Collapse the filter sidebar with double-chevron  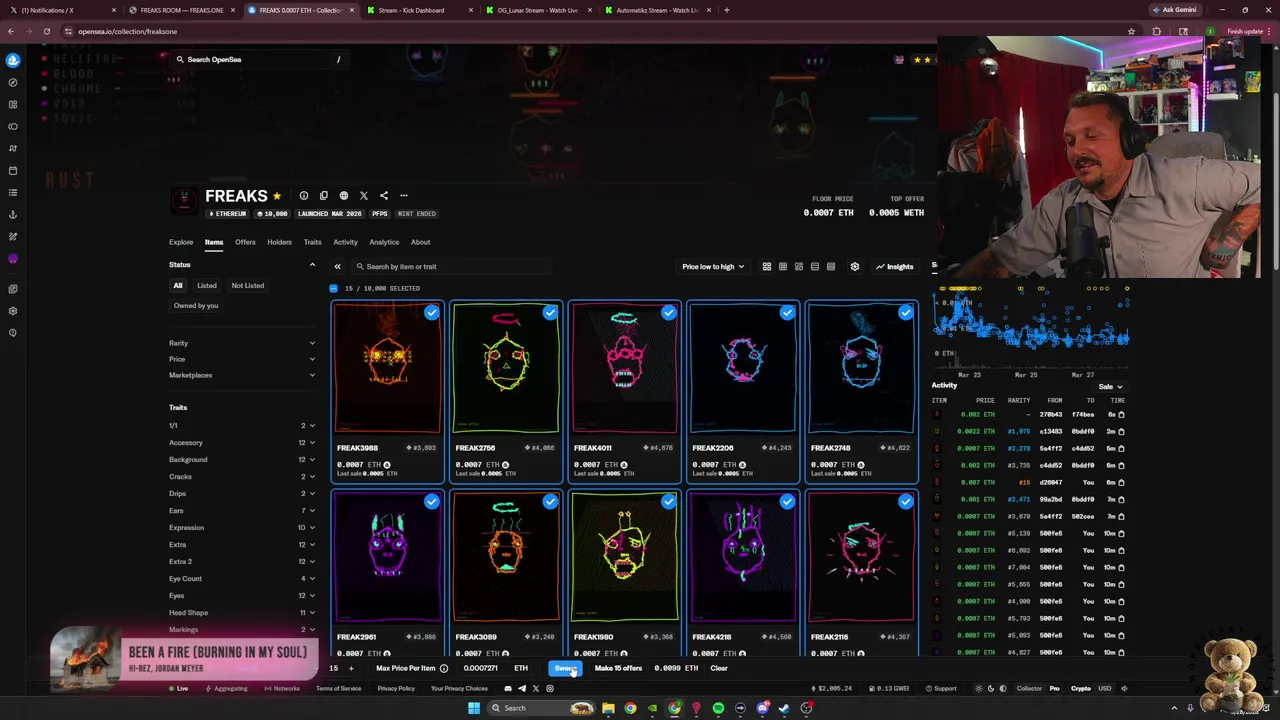tap(337, 267)
